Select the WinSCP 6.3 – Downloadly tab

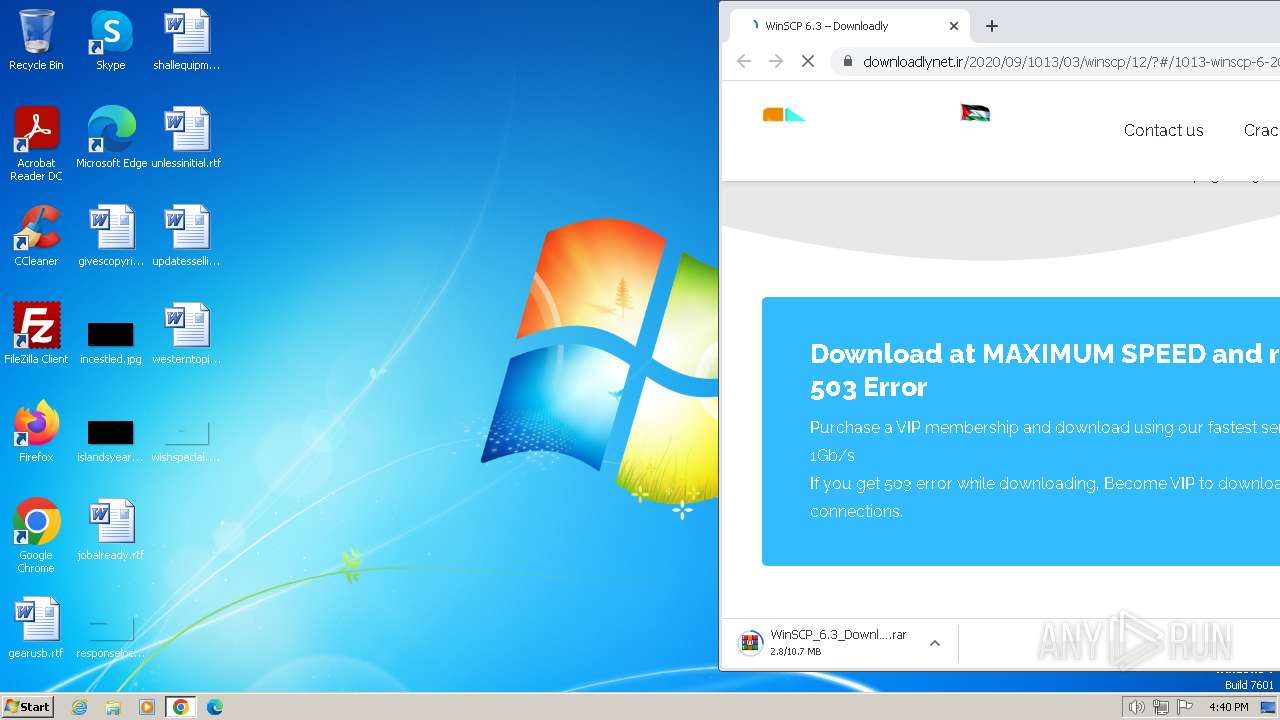(850, 26)
